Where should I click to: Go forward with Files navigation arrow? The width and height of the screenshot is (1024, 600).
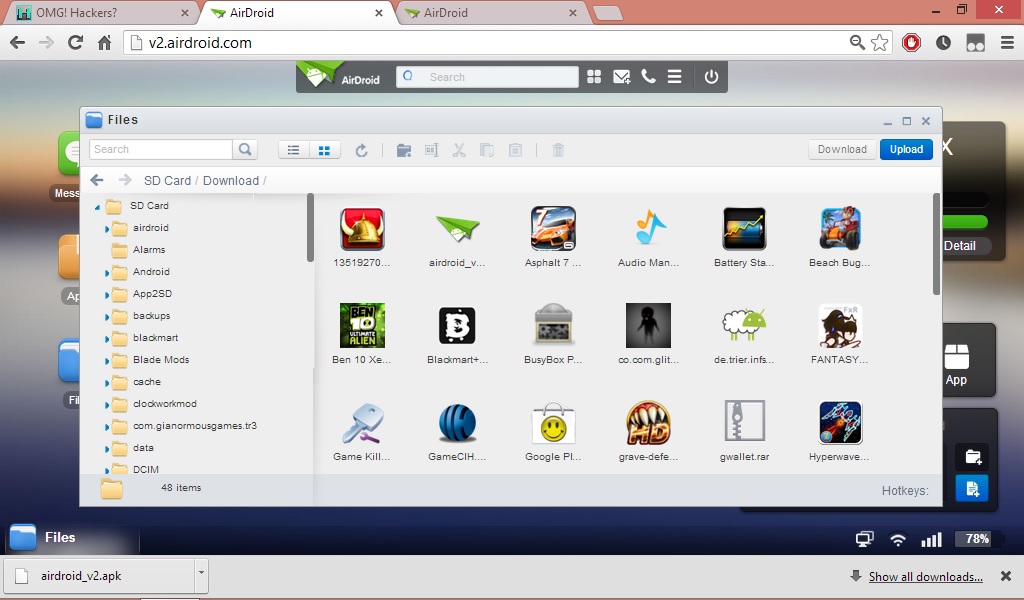(x=125, y=180)
